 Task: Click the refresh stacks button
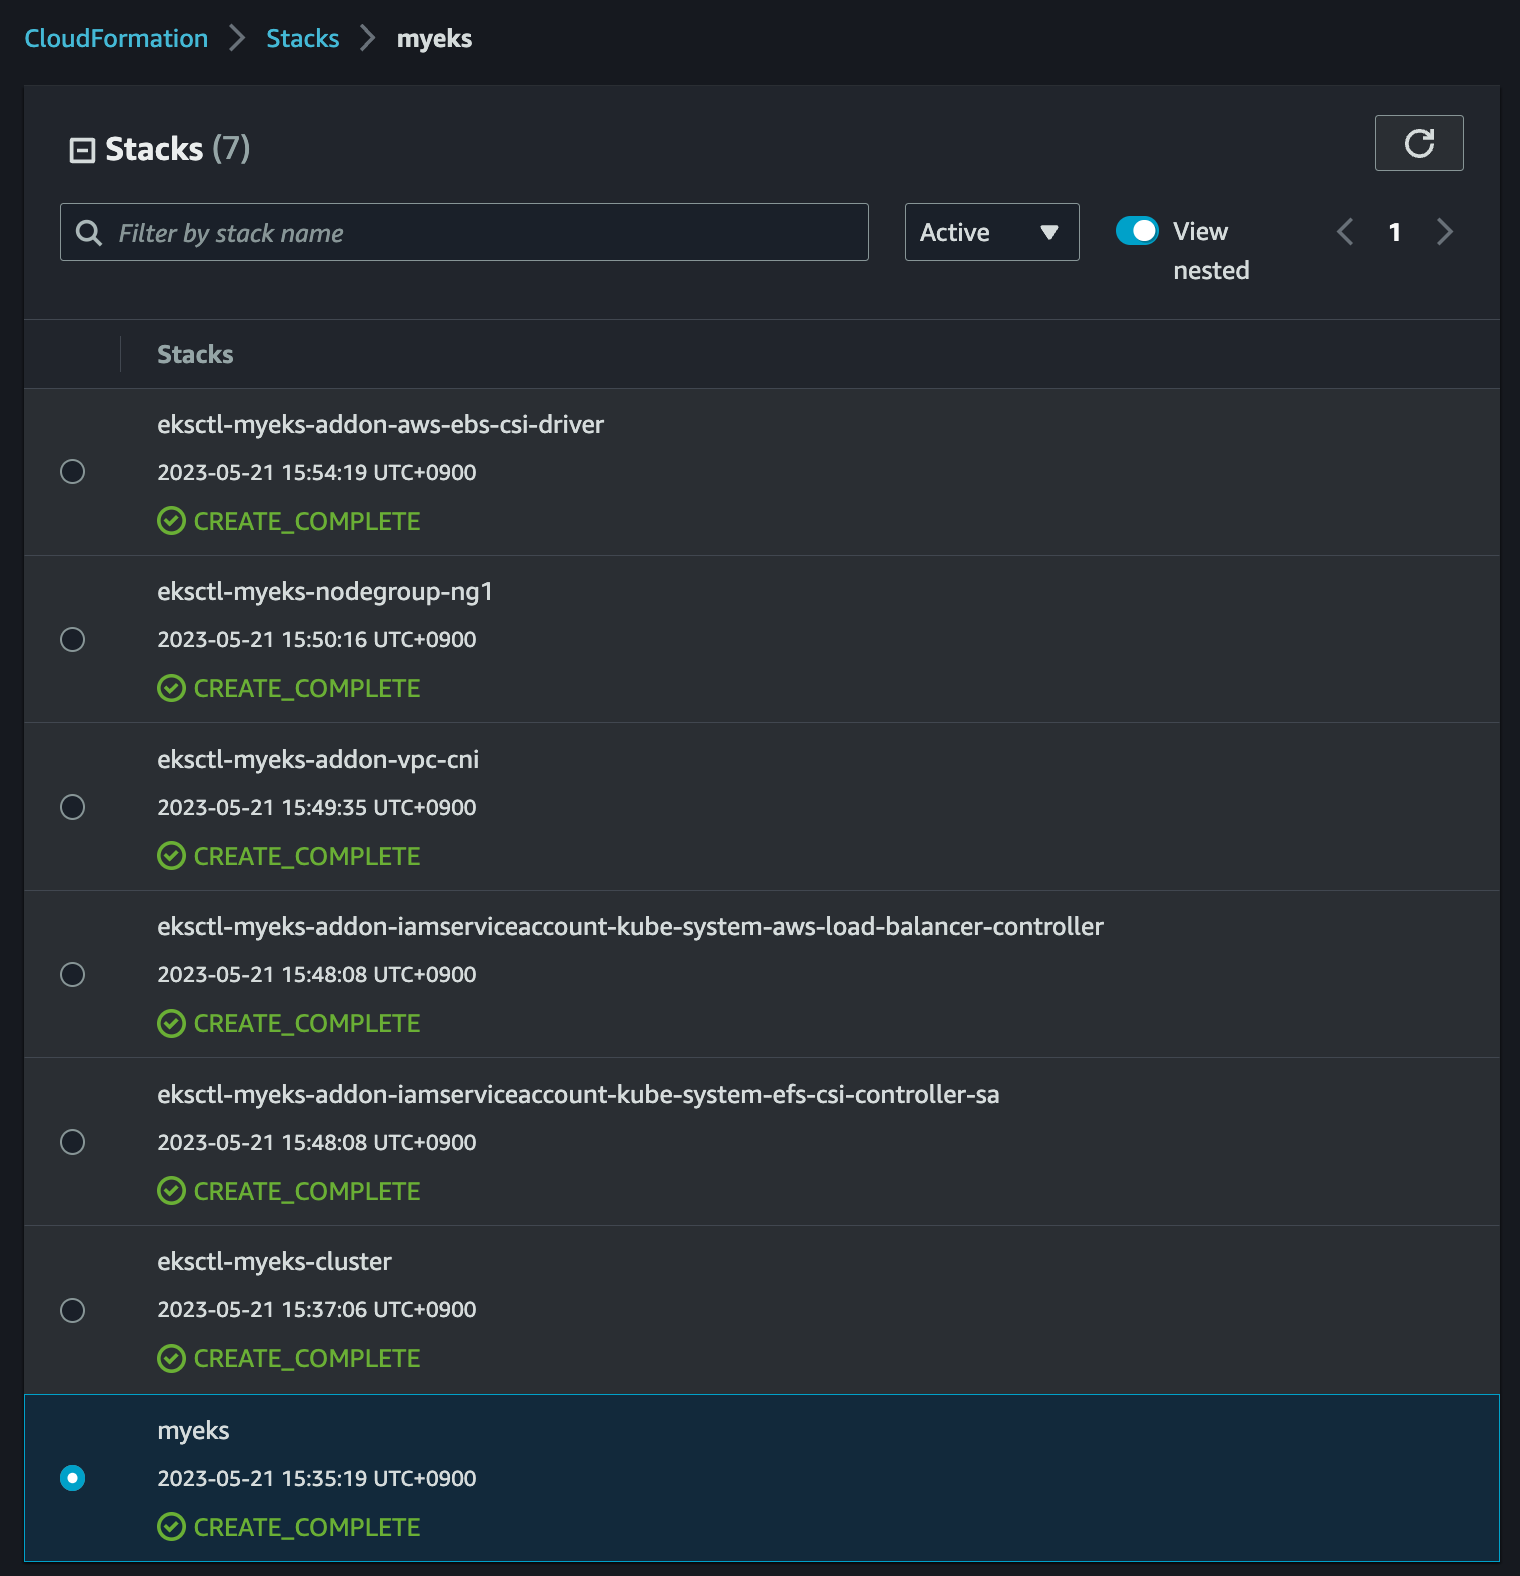point(1418,143)
